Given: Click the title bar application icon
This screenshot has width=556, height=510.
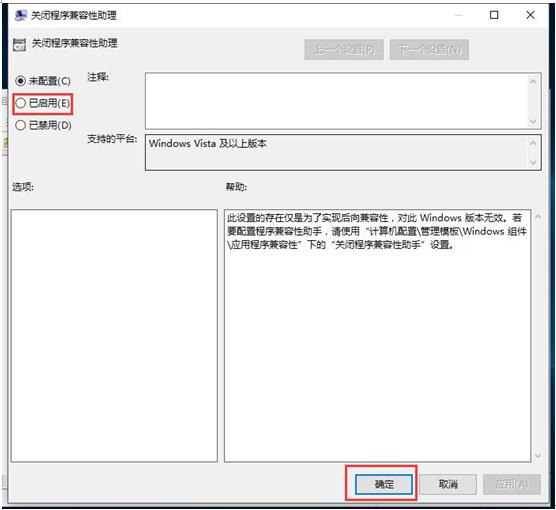Looking at the screenshot, I should (21, 15).
